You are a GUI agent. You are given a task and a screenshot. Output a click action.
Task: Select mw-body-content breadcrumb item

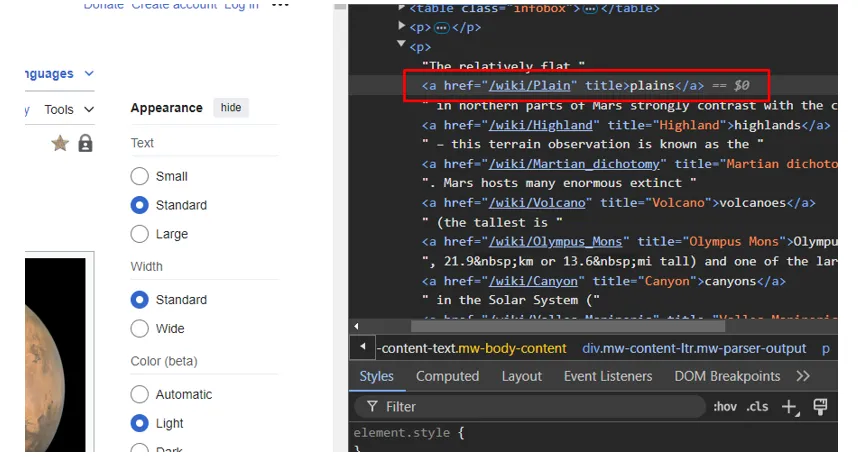click(472, 348)
